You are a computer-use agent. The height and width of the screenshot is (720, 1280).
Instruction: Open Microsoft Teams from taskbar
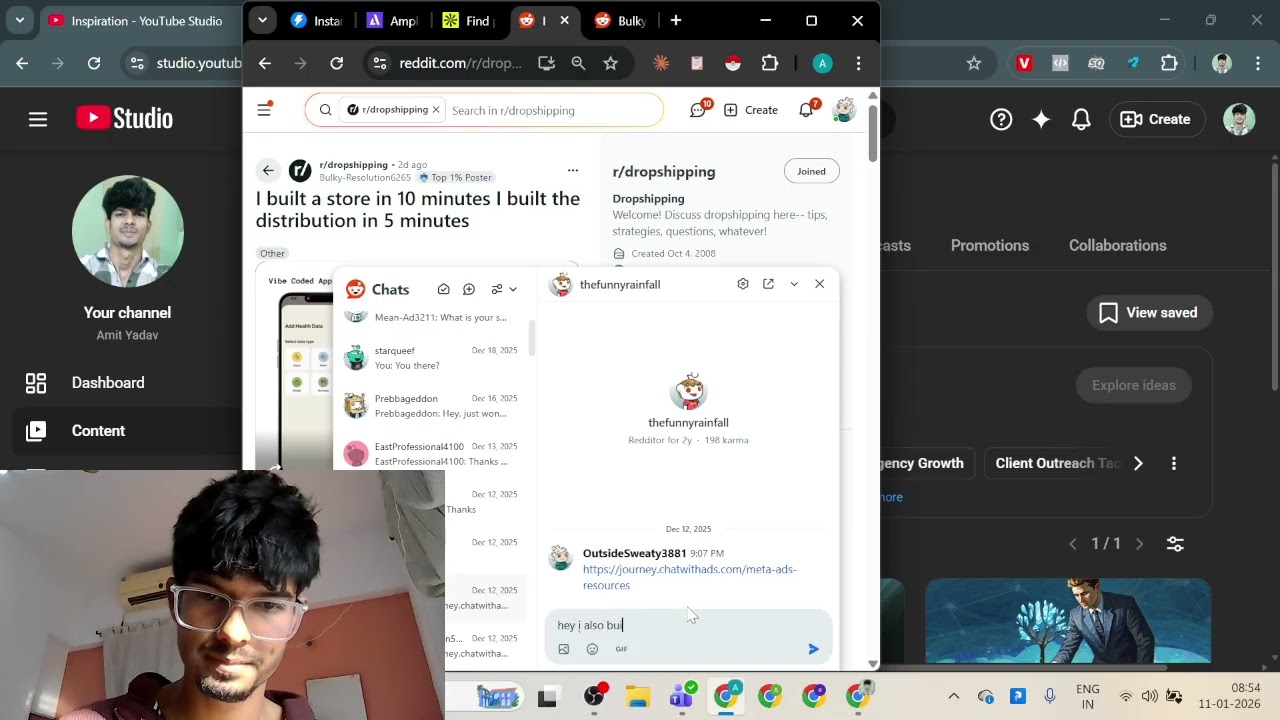click(x=682, y=697)
